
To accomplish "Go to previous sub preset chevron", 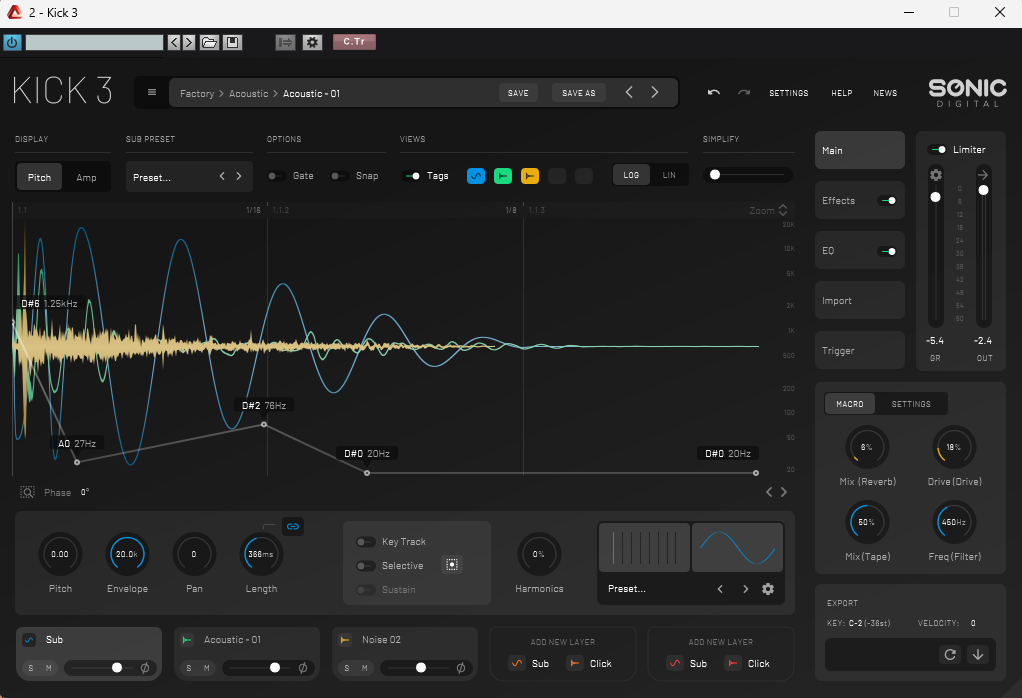I will [x=222, y=176].
